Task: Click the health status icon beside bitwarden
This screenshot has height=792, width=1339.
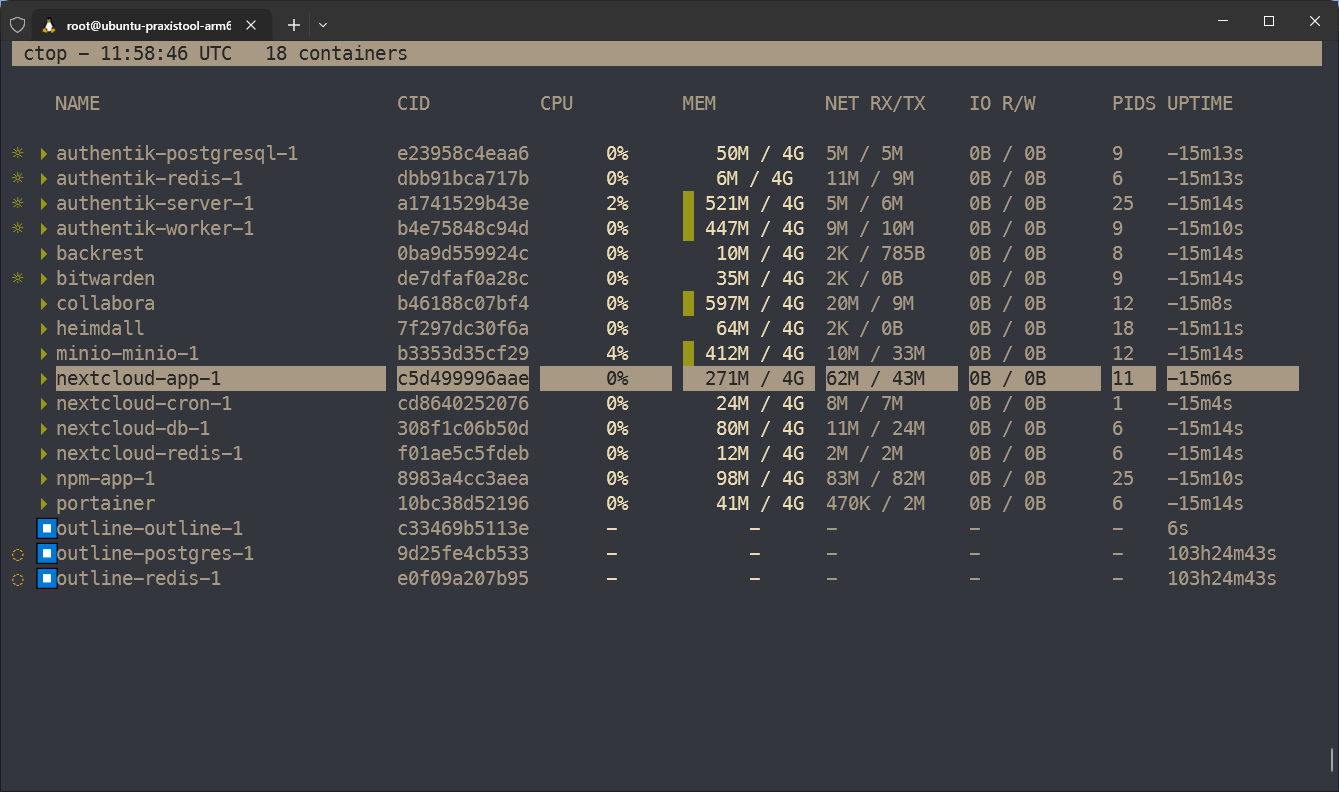Action: (x=17, y=279)
